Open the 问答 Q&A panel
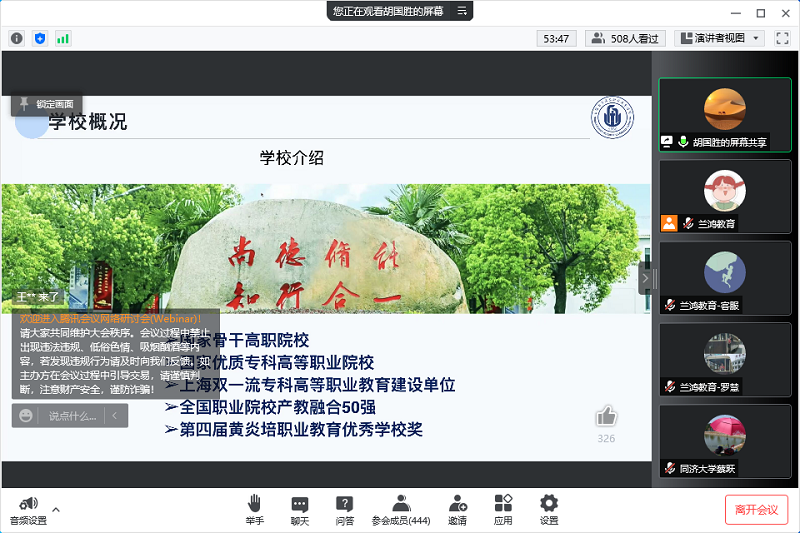Viewport: 800px width, 533px height. click(x=344, y=503)
